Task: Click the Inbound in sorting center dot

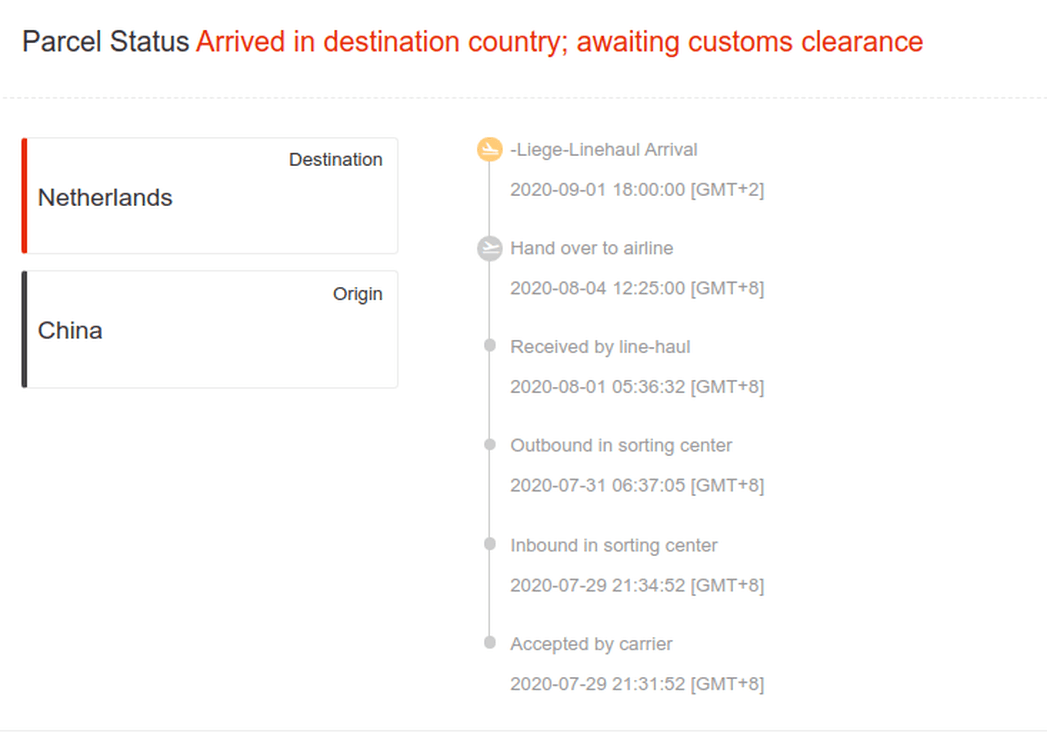Action: (489, 544)
